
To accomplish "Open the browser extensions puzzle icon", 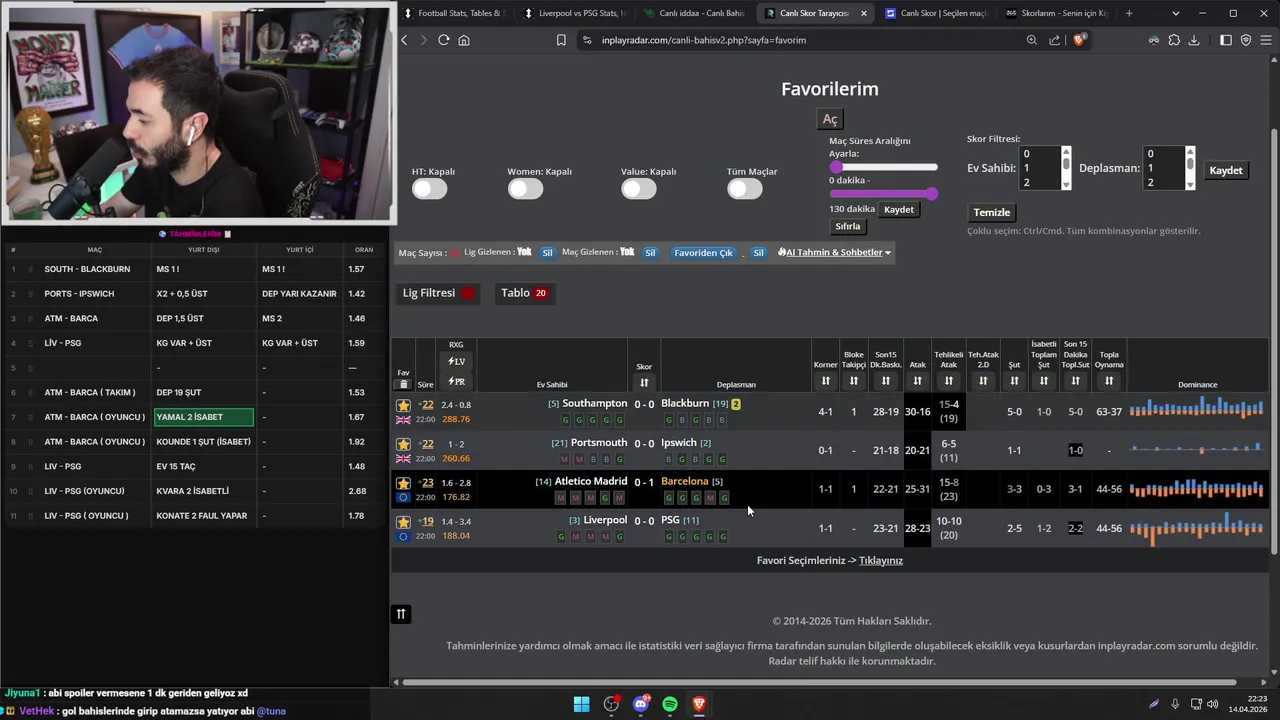I will click(x=1174, y=40).
